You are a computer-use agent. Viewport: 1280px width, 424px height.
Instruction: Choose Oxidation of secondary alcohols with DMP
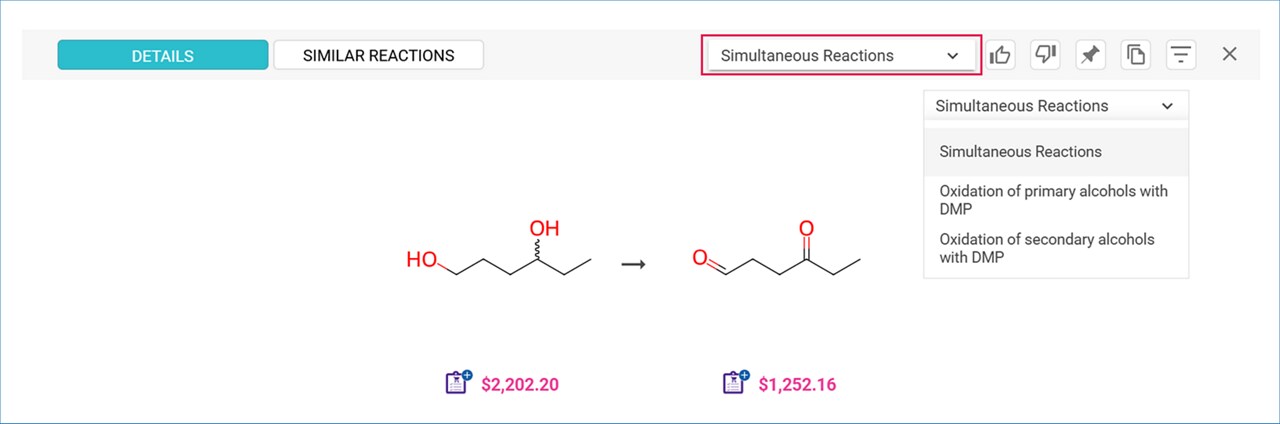pos(1046,248)
